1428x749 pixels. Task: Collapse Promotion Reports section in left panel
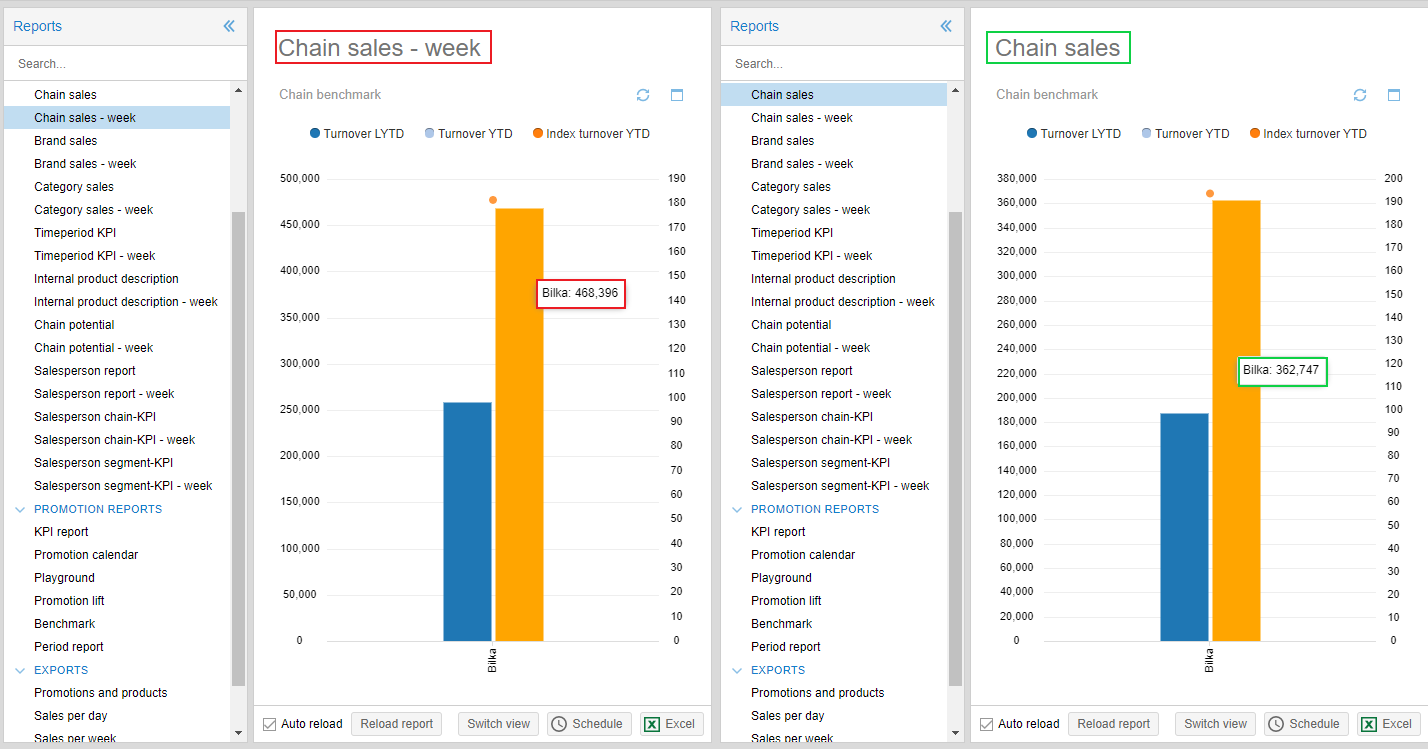pos(20,509)
